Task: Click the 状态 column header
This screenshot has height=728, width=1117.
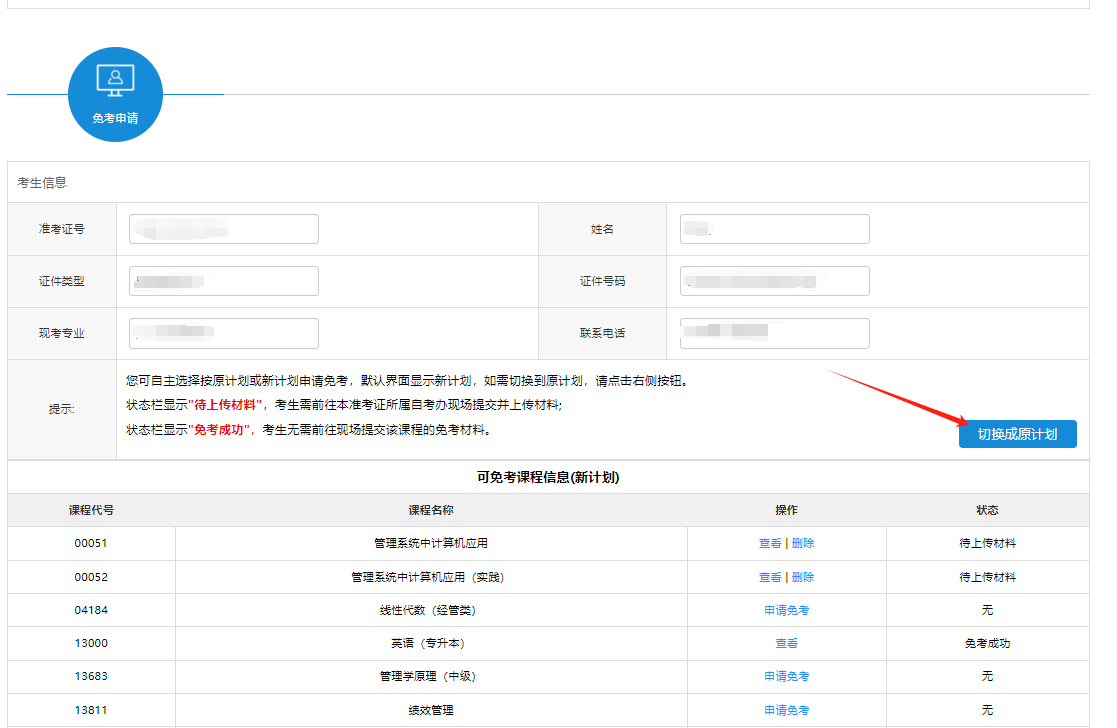Action: click(987, 510)
